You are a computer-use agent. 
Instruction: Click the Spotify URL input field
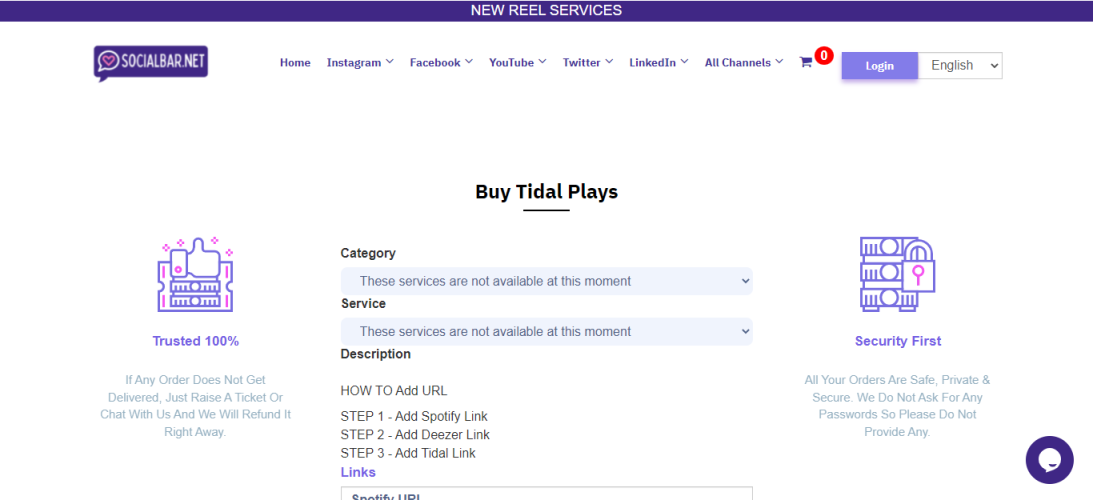[546, 494]
